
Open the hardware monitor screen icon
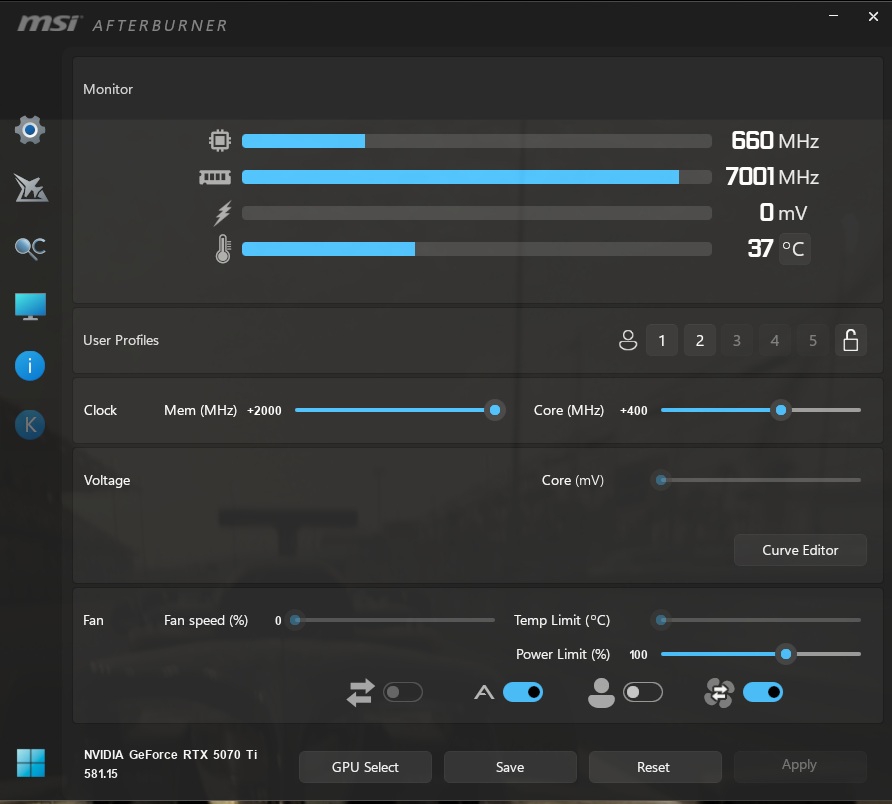[x=30, y=307]
